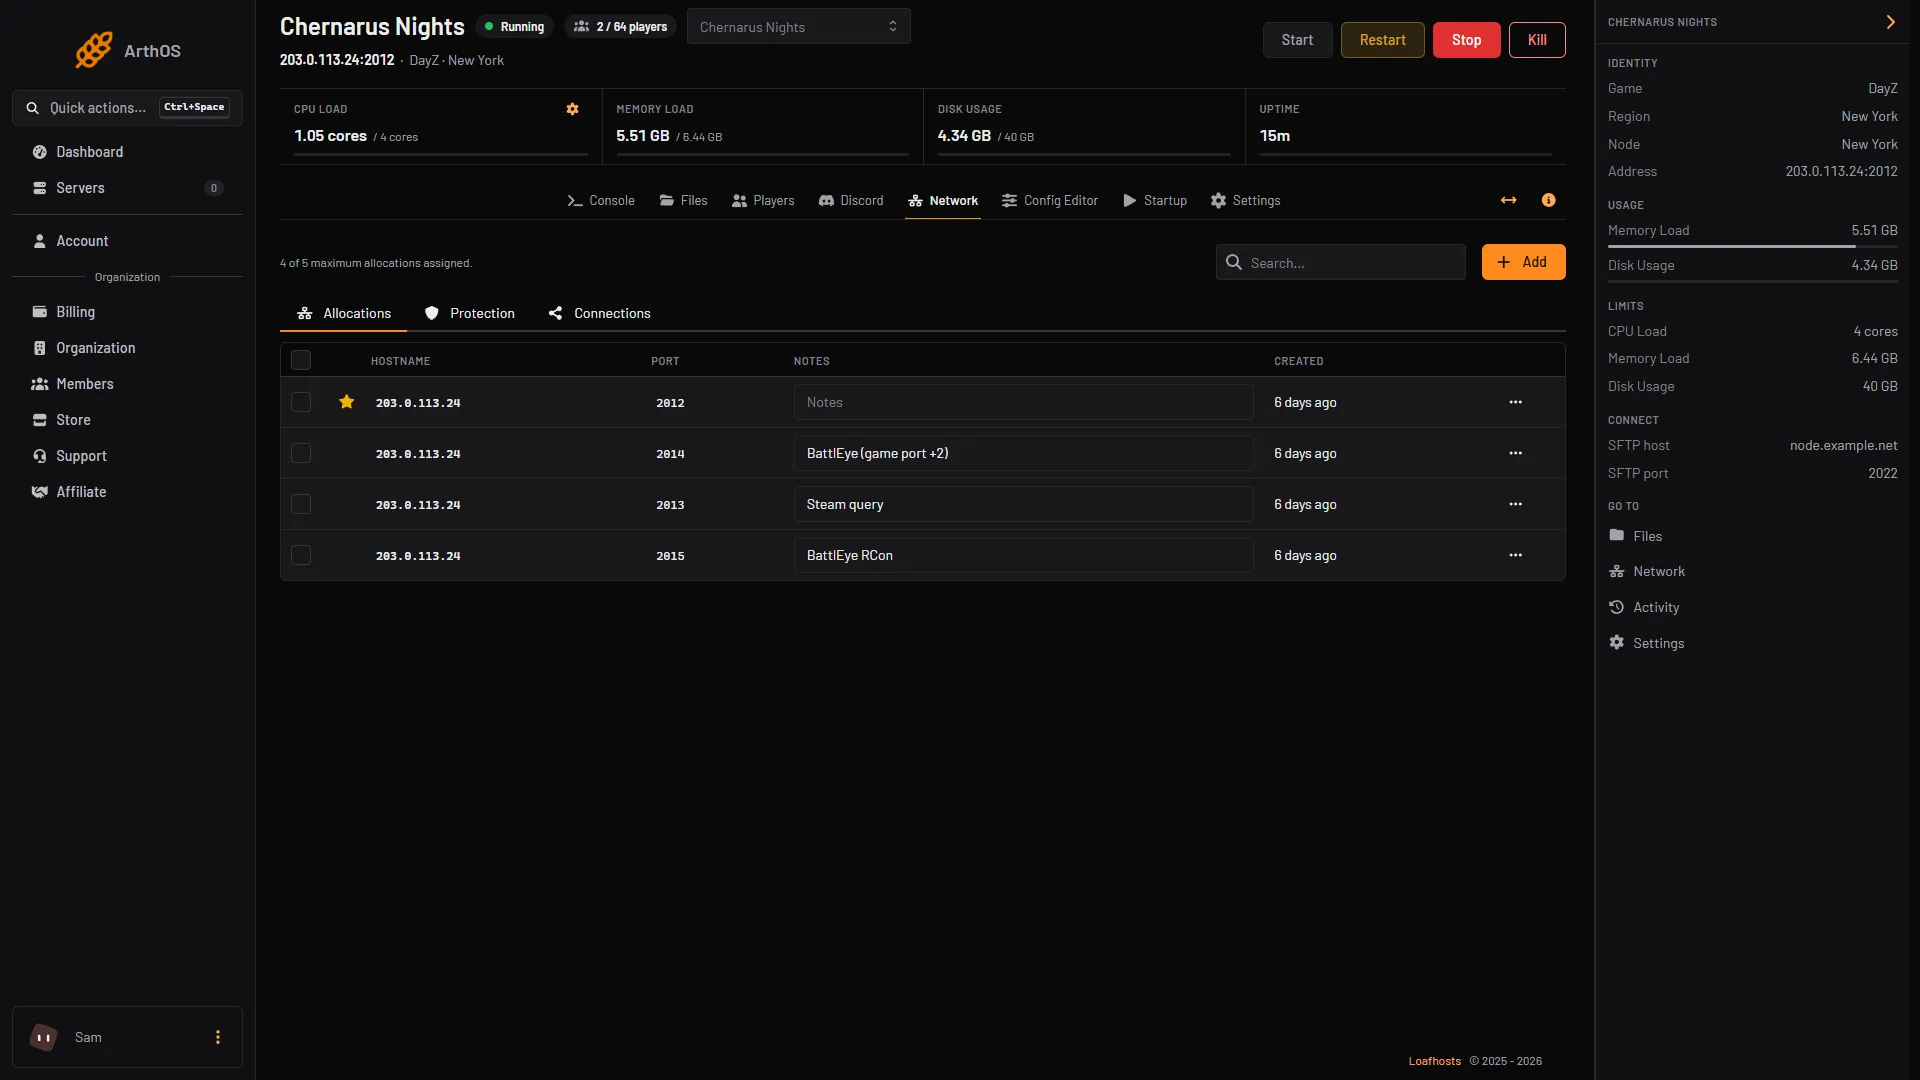Open the user menu dots beside Sam
Image resolution: width=1920 pixels, height=1080 pixels.
tap(217, 1037)
